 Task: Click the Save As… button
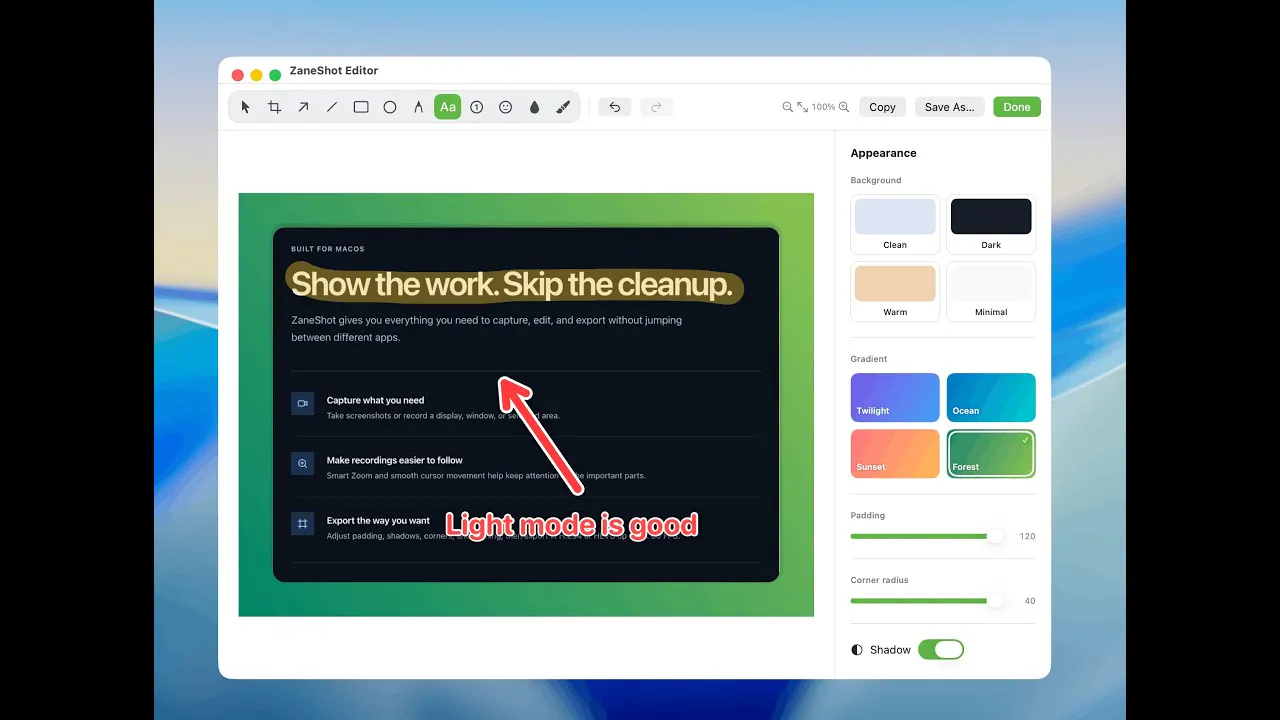point(950,107)
